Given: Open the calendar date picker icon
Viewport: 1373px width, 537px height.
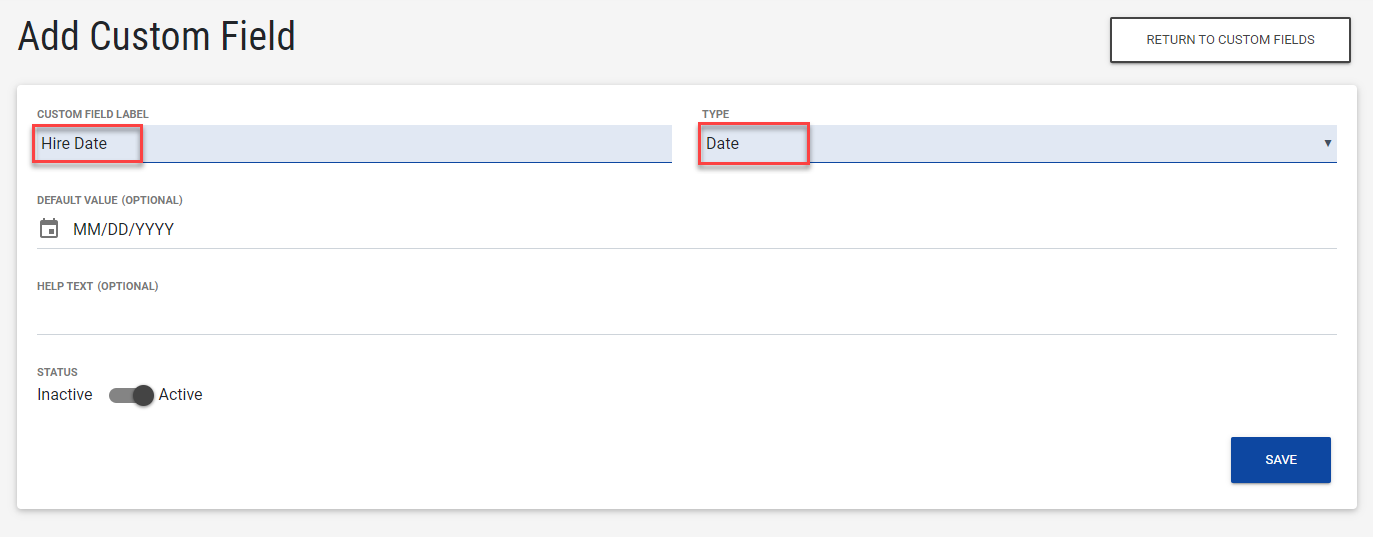Looking at the screenshot, I should [49, 229].
